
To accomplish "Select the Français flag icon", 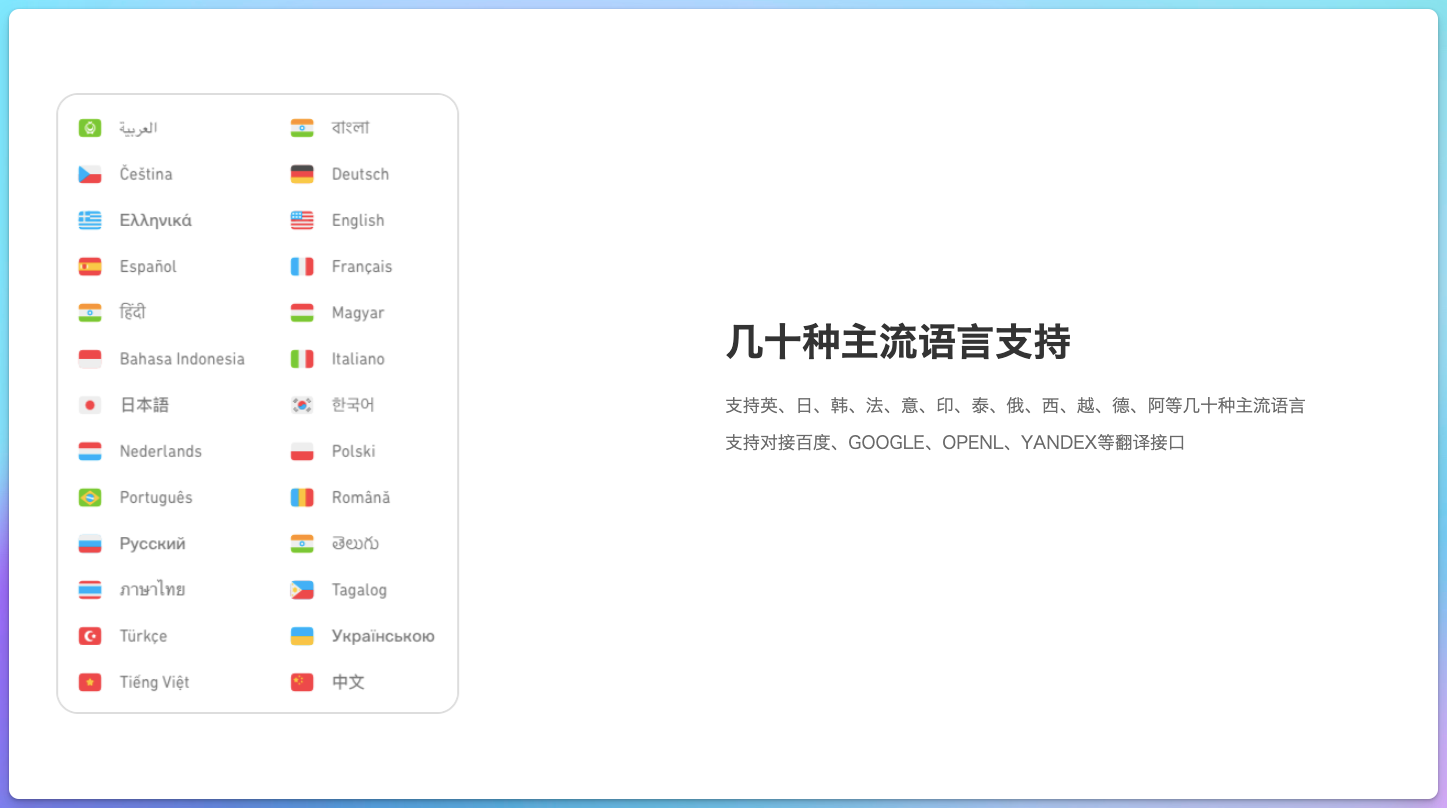I will (x=300, y=266).
